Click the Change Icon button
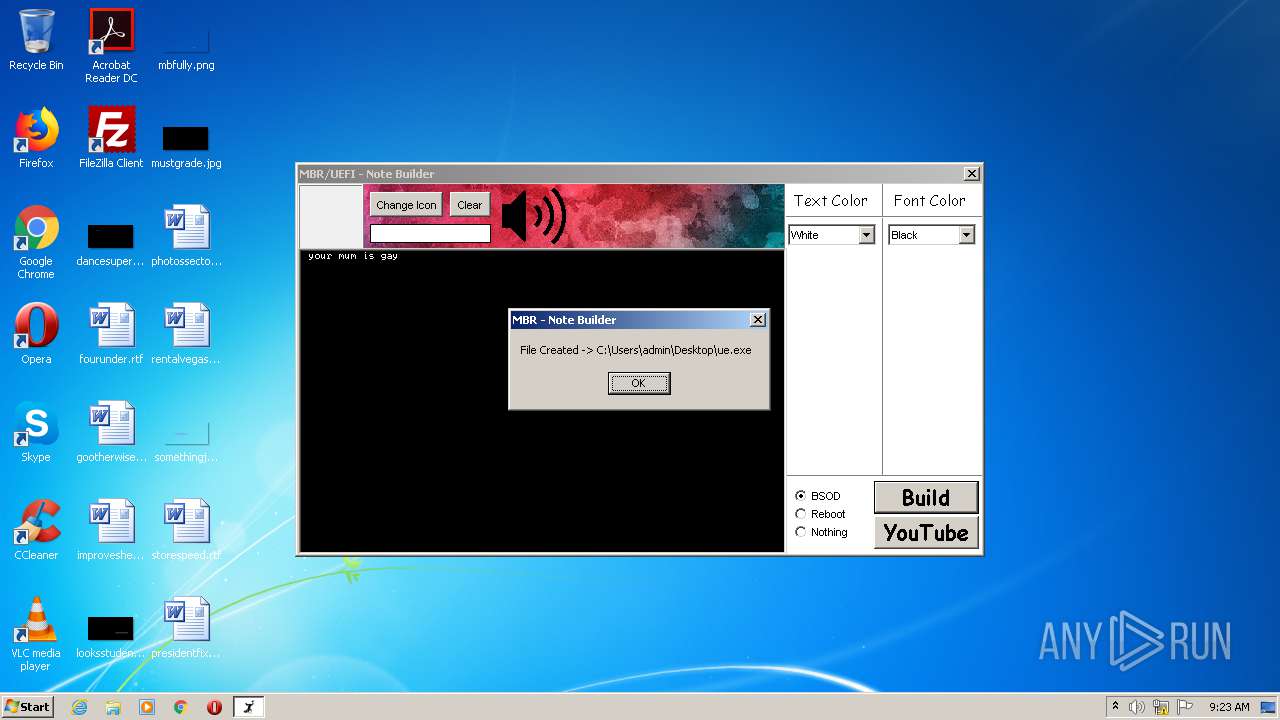 click(406, 205)
